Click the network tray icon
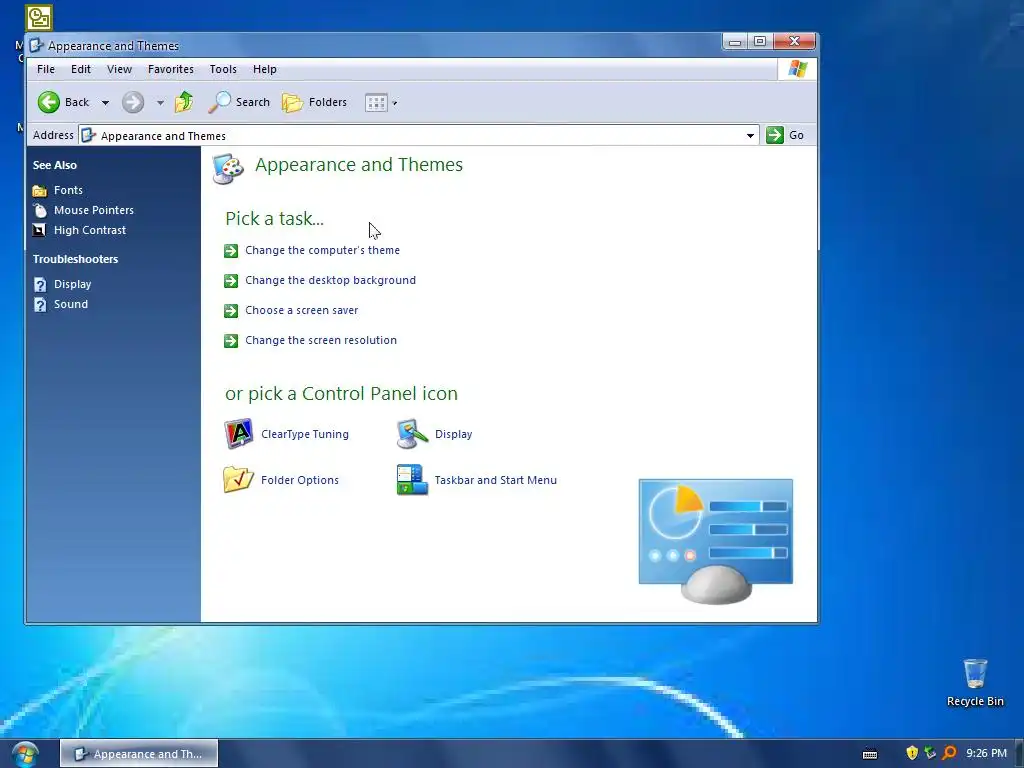This screenshot has width=1024, height=768. [930, 753]
